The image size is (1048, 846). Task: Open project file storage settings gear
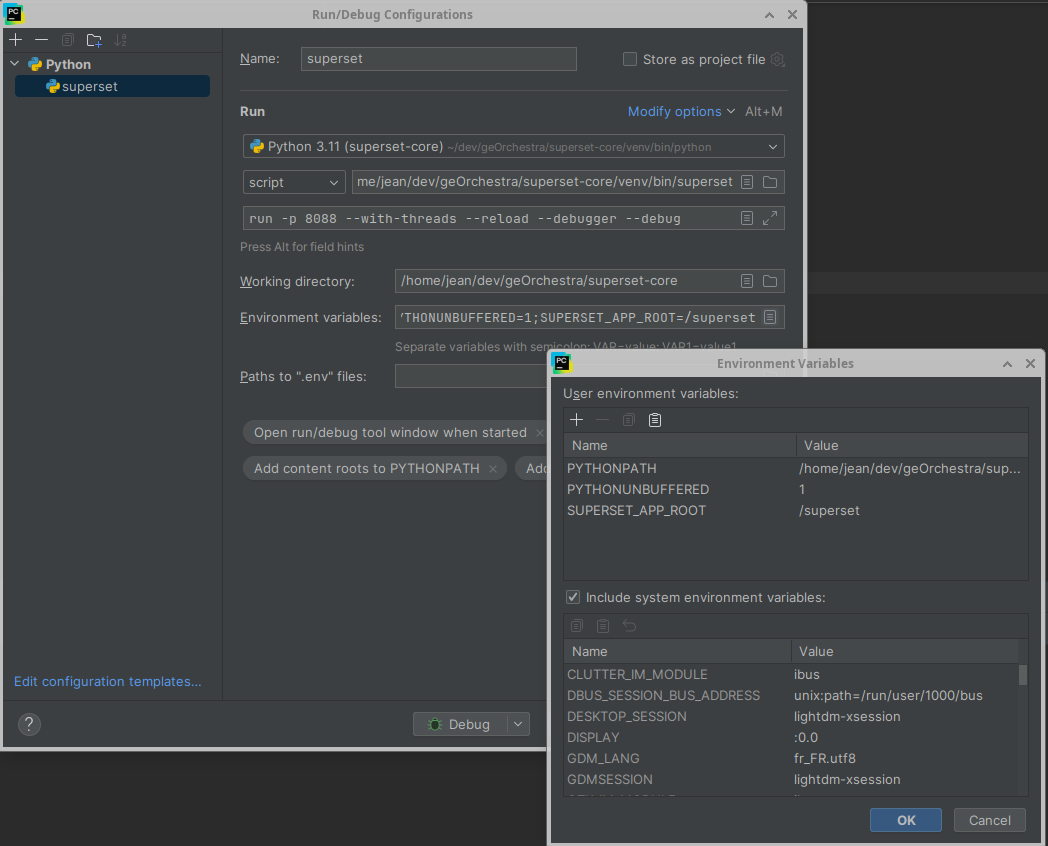pyautogui.click(x=777, y=59)
